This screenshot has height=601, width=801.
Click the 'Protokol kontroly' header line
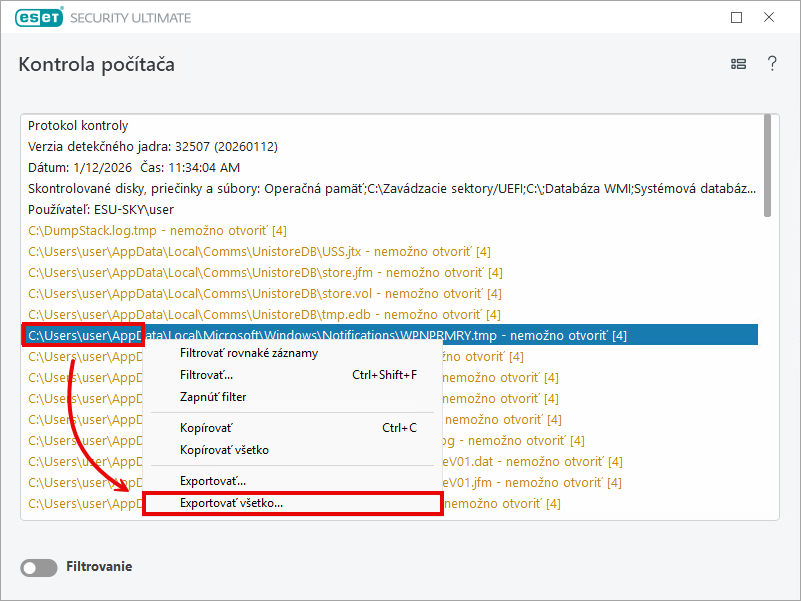click(x=78, y=126)
